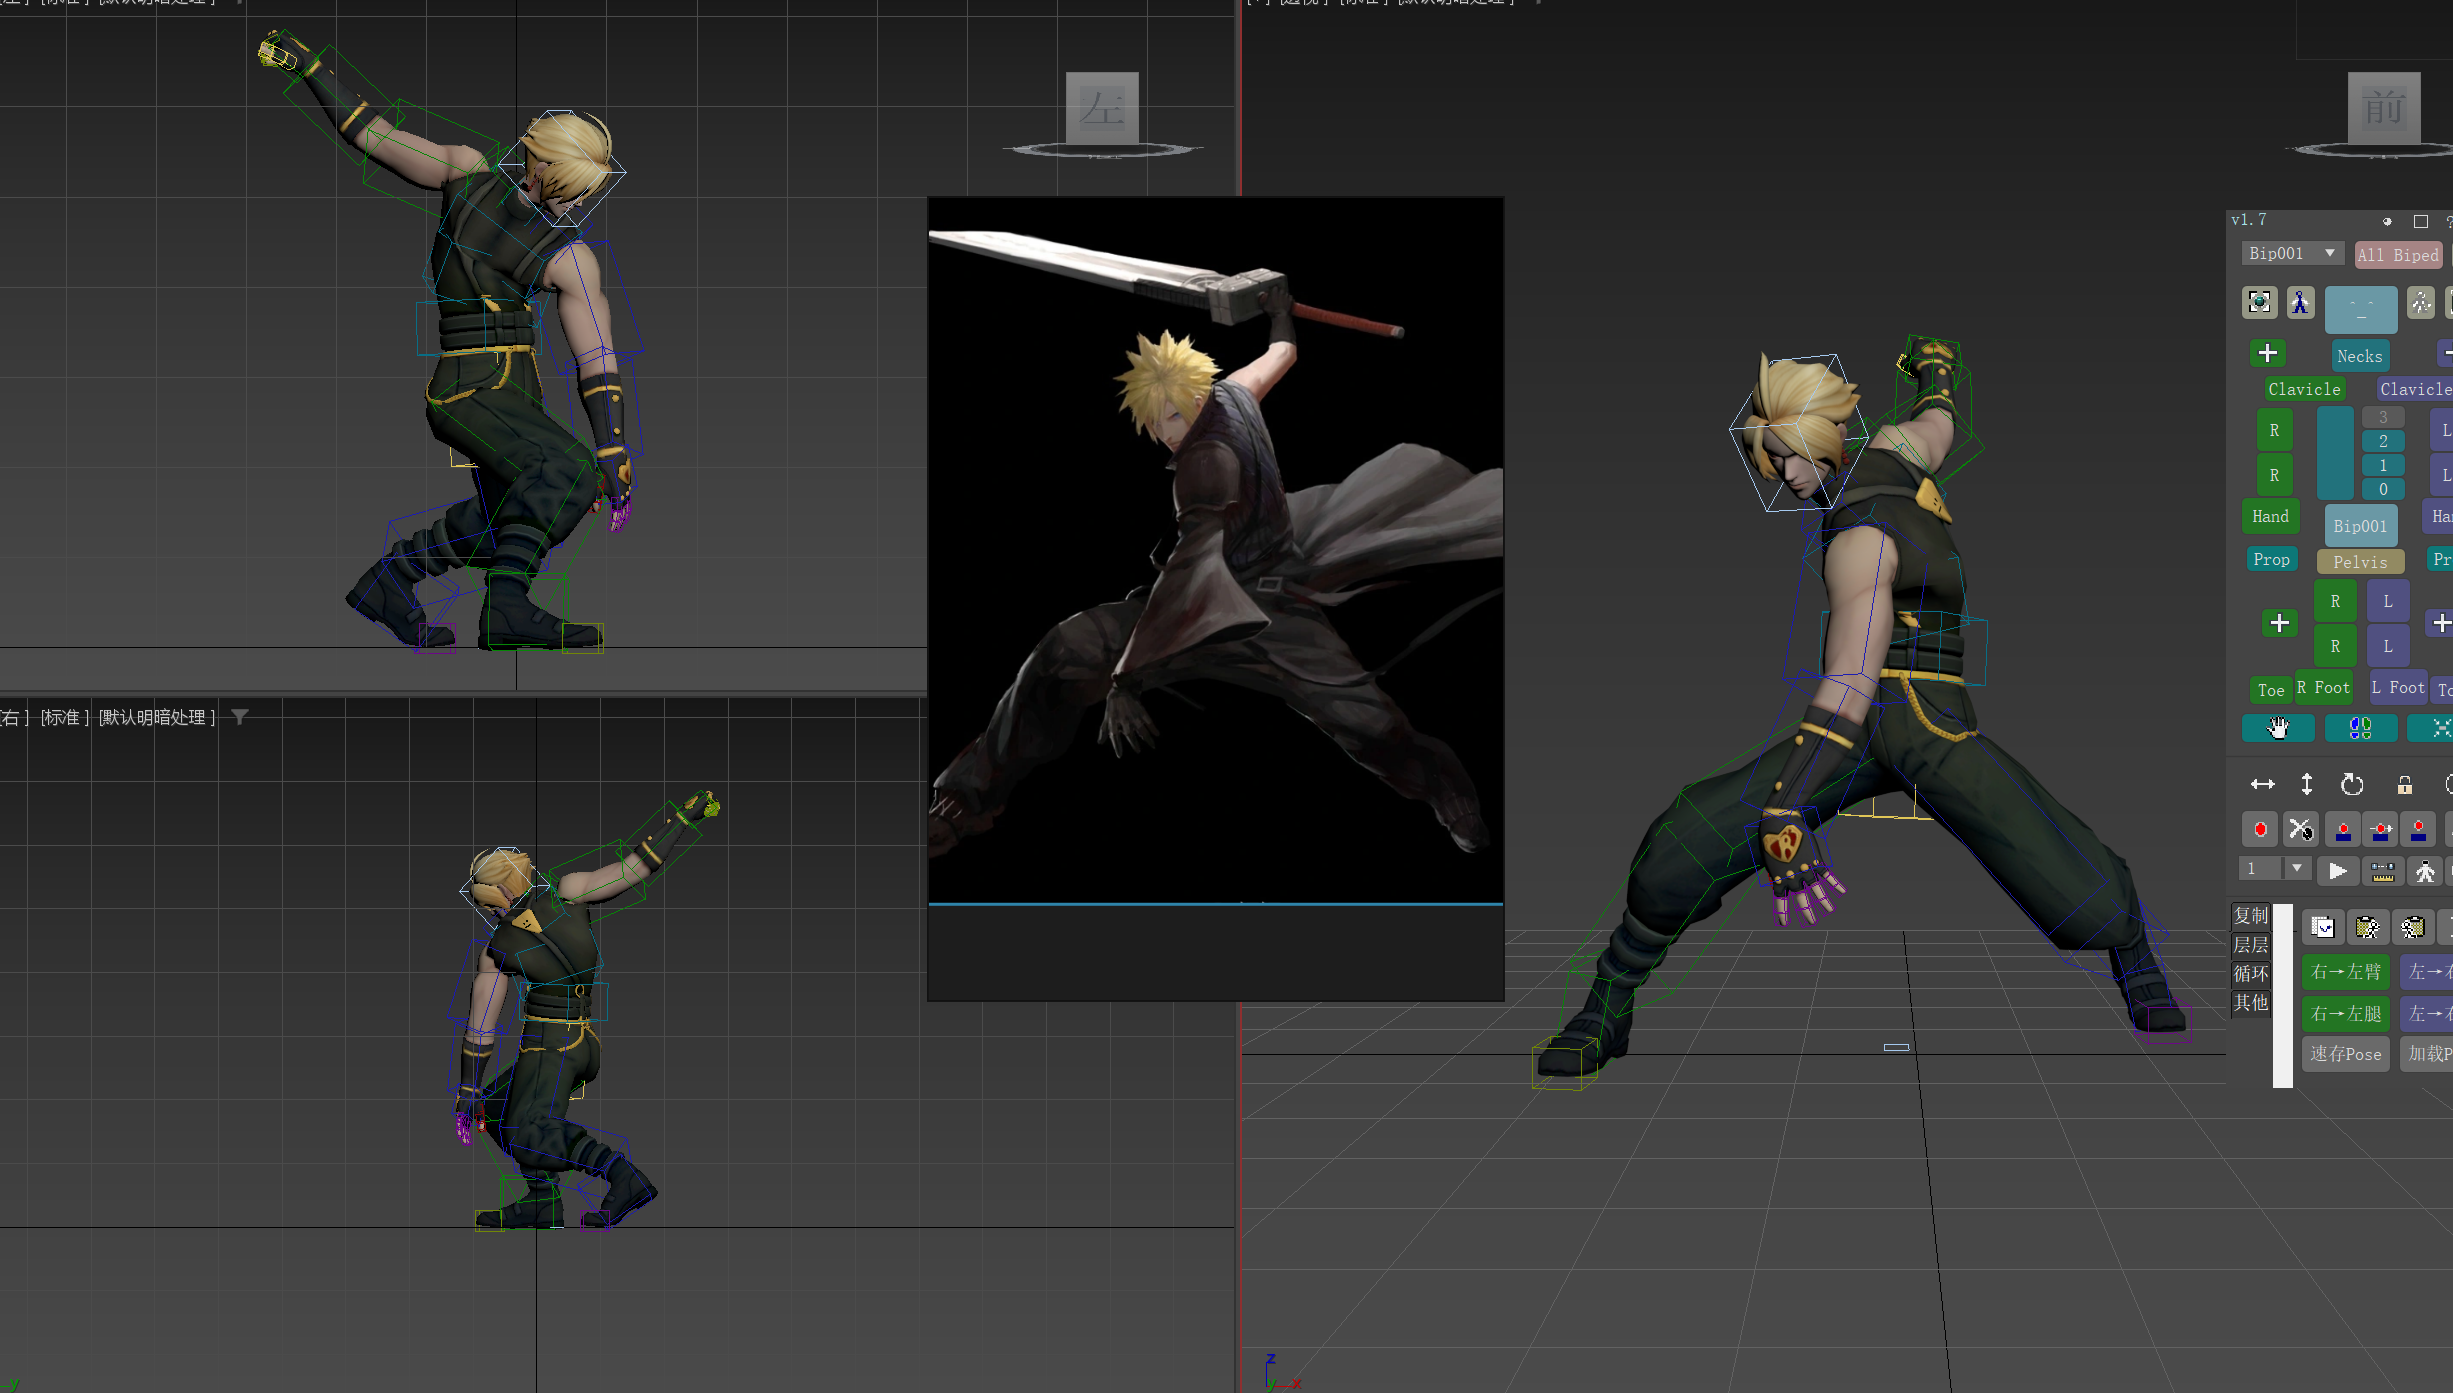
Task: Click the footsteps icon button
Action: tap(2360, 728)
